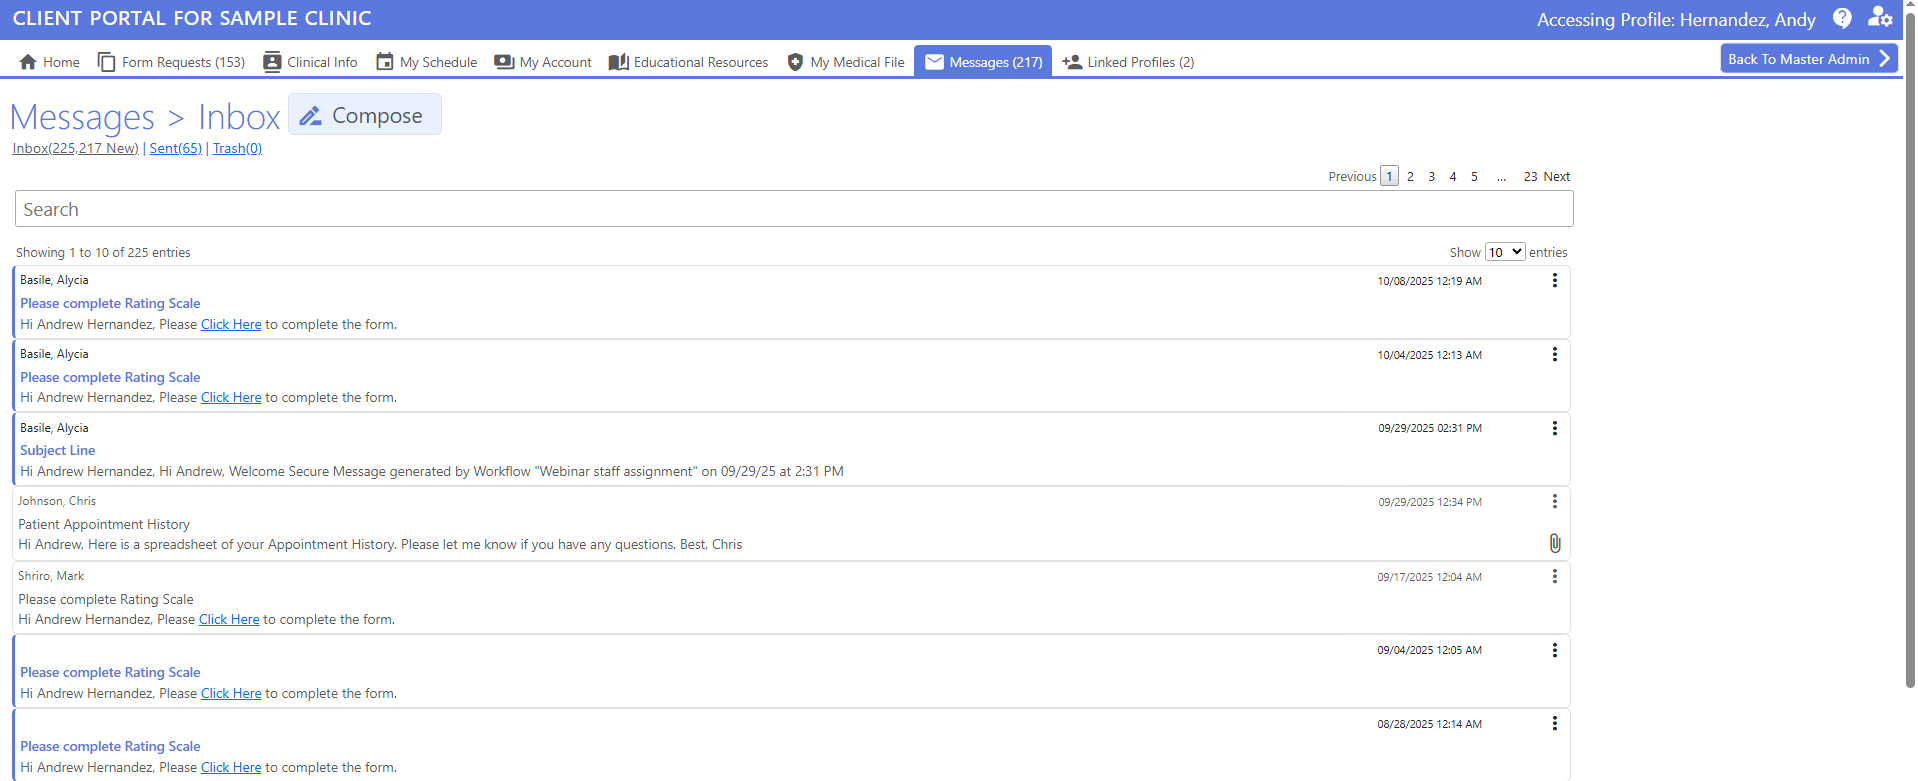
Task: Open kebab menu for 08/28/2025 message
Action: pyautogui.click(x=1554, y=724)
